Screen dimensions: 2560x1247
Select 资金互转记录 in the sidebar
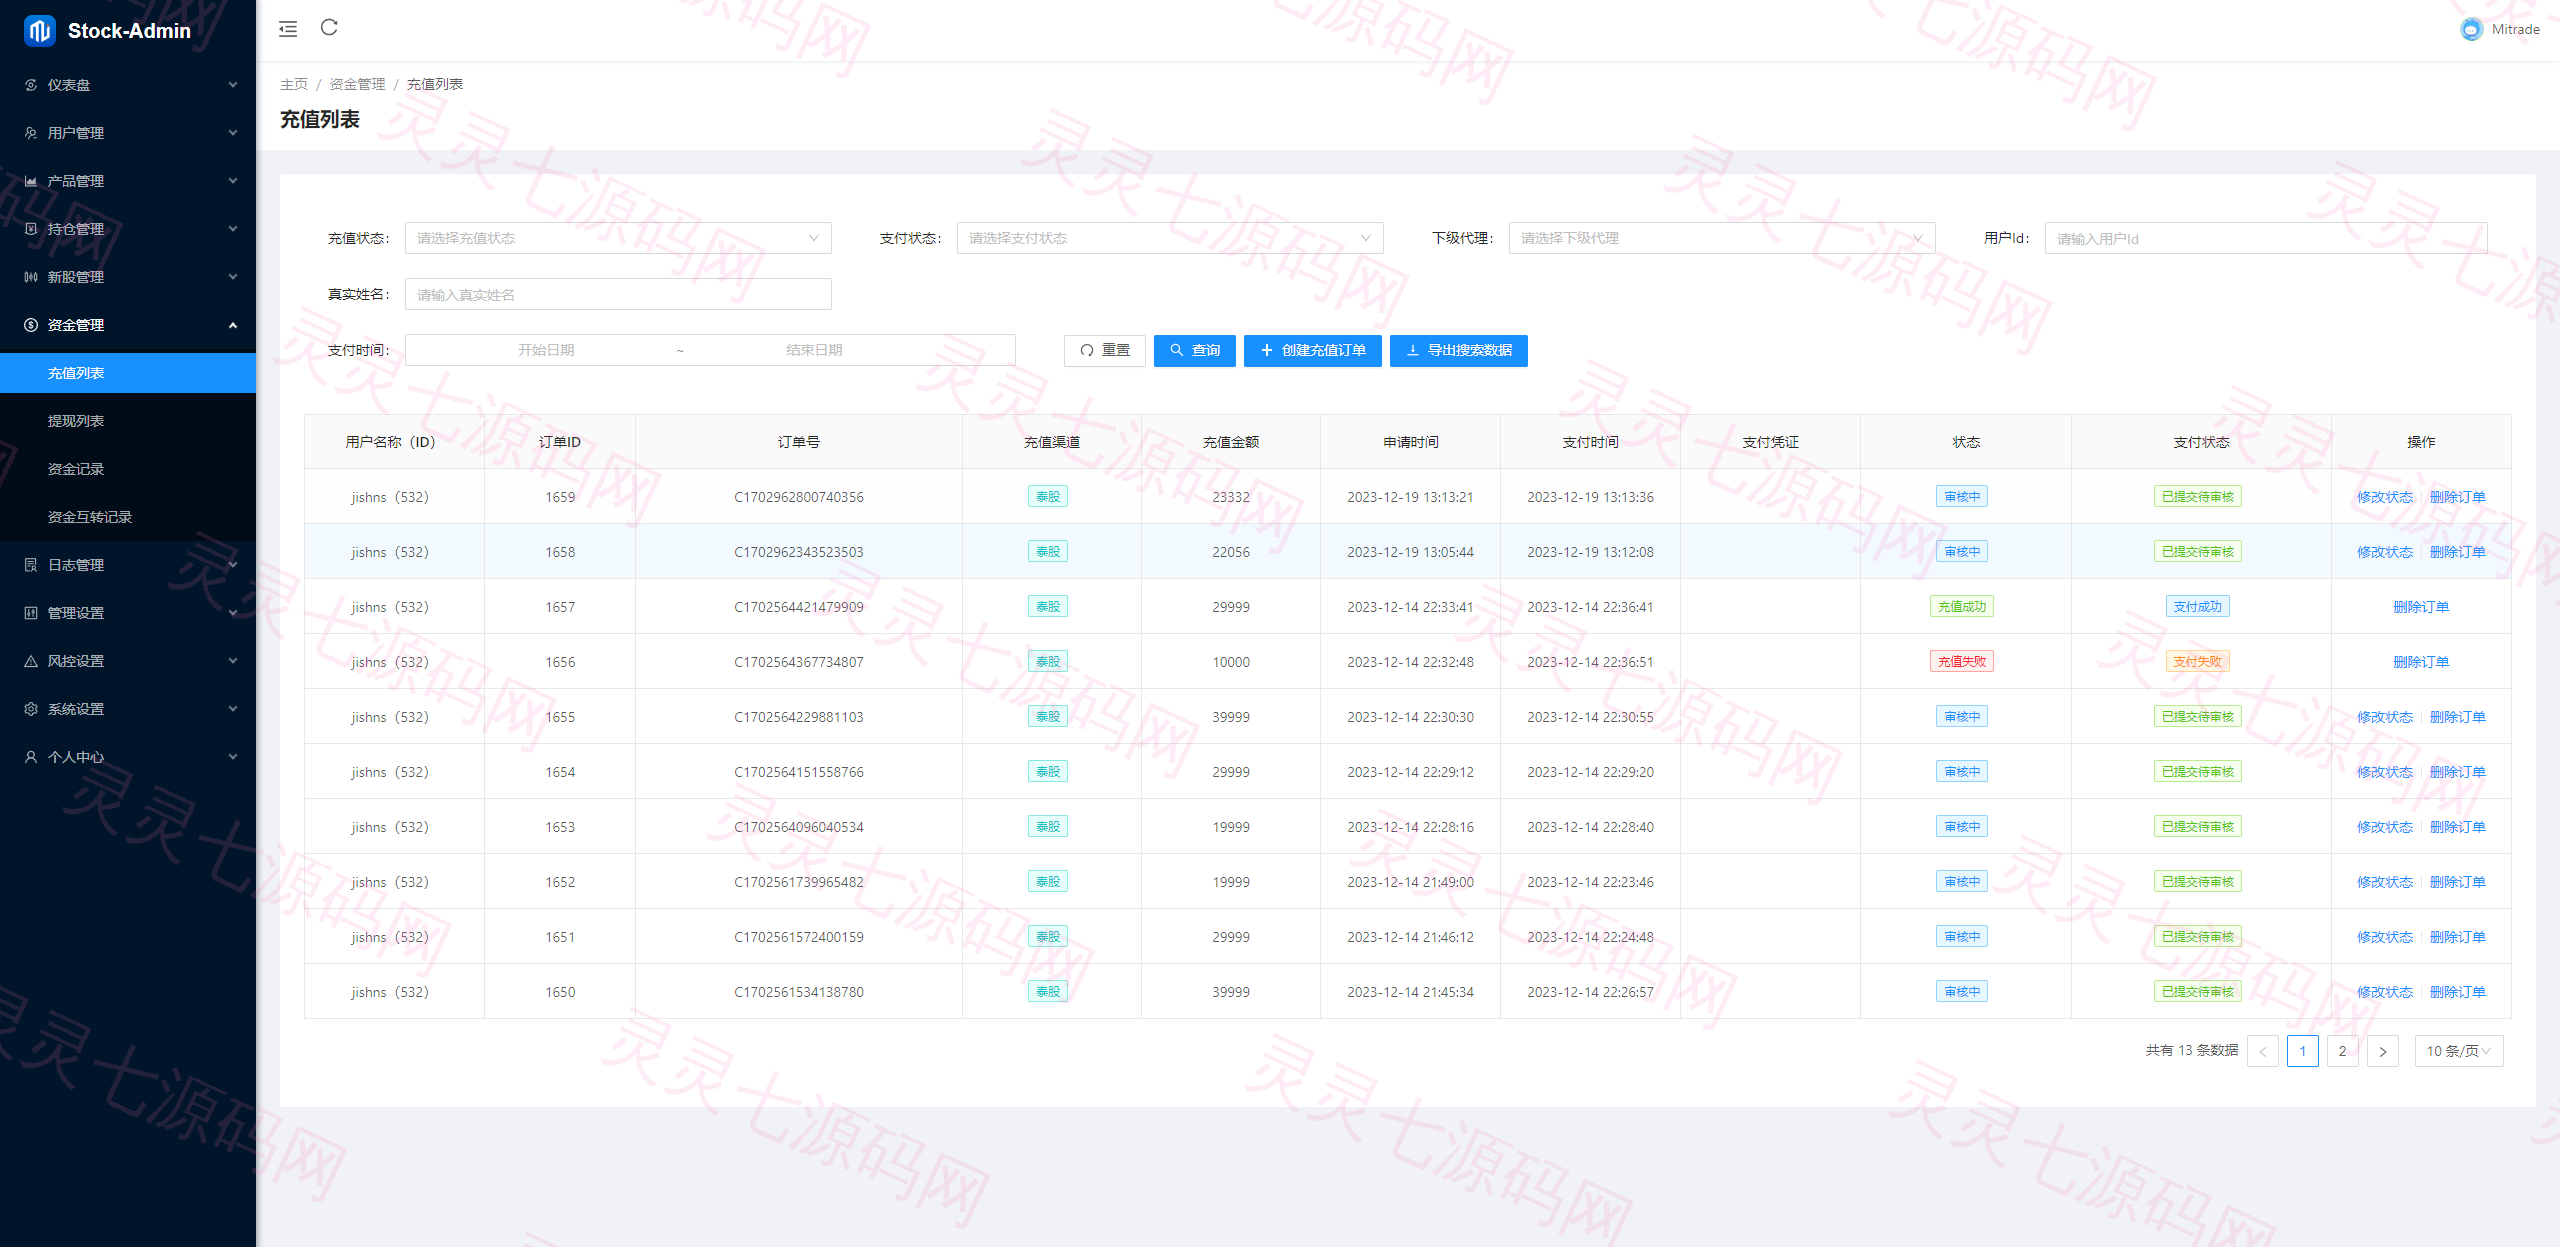click(128, 517)
